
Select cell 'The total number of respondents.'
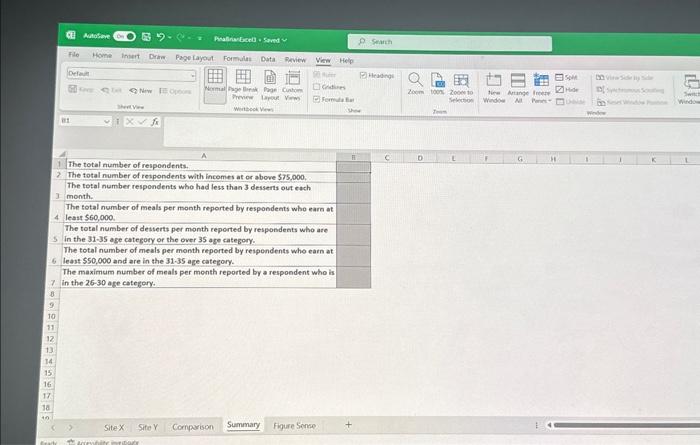click(x=201, y=165)
